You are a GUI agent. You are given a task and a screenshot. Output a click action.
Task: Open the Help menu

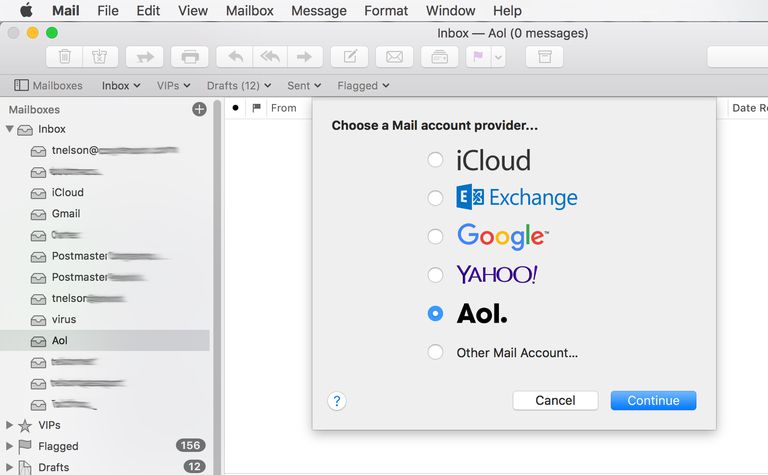[x=507, y=10]
